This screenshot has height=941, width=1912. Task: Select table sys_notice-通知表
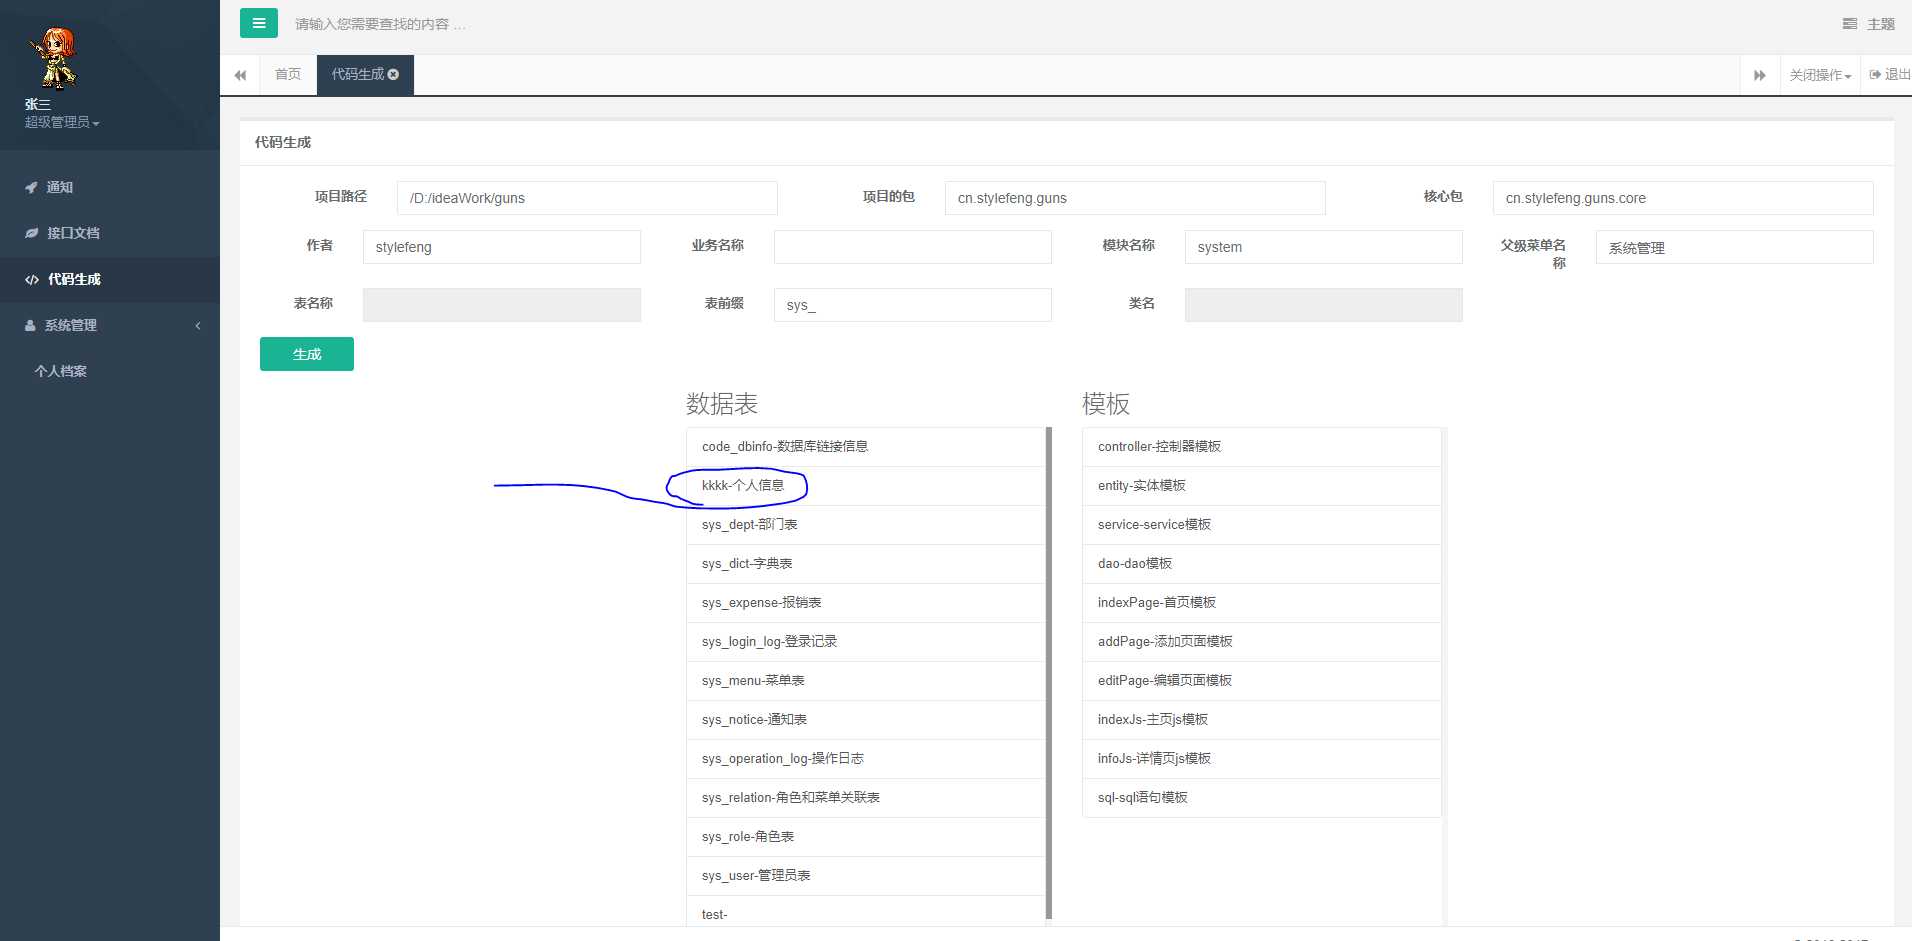[866, 720]
